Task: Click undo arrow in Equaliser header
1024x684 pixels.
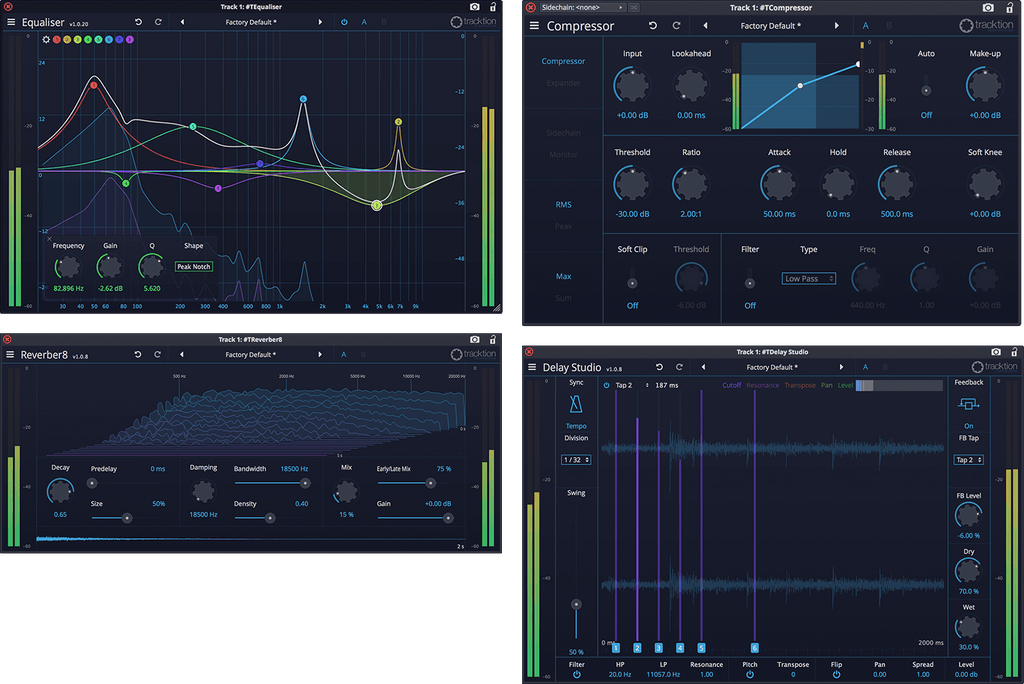Action: click(x=138, y=22)
